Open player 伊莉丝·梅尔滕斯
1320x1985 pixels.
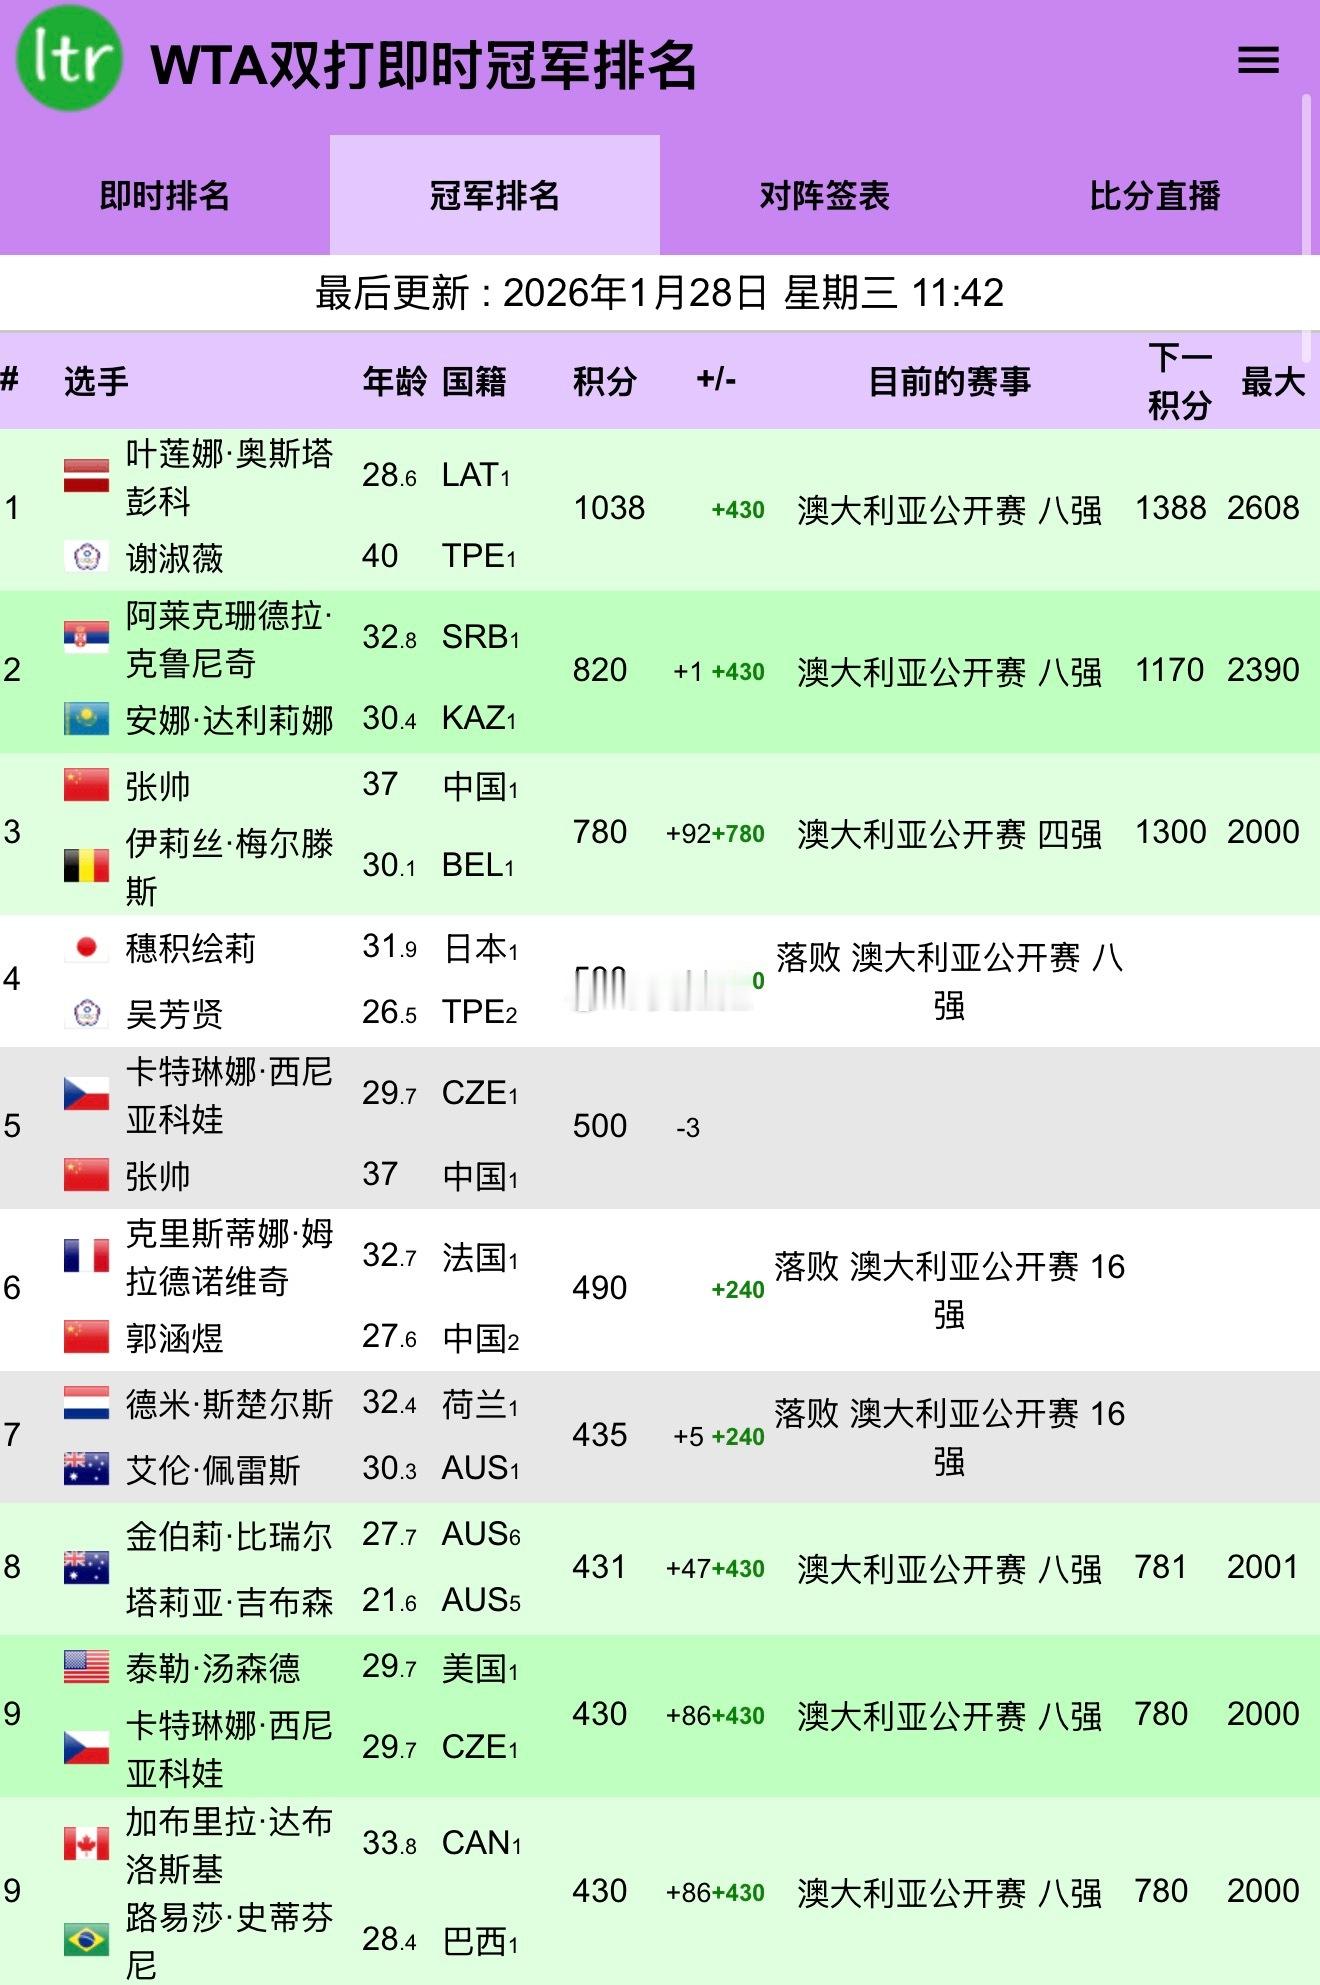pos(229,866)
